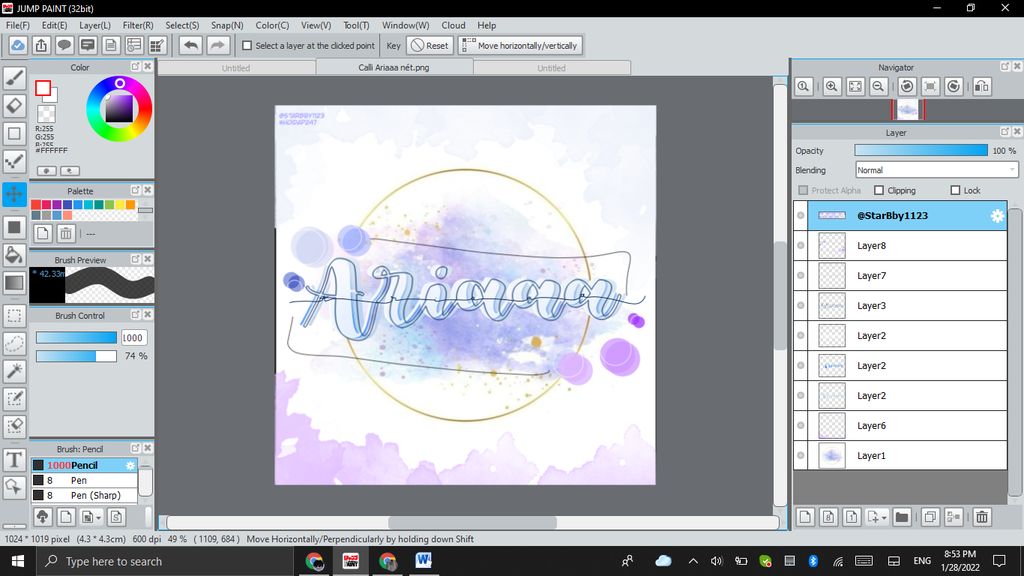Select the rectangular Select tool
This screenshot has width=1024, height=576.
14,315
